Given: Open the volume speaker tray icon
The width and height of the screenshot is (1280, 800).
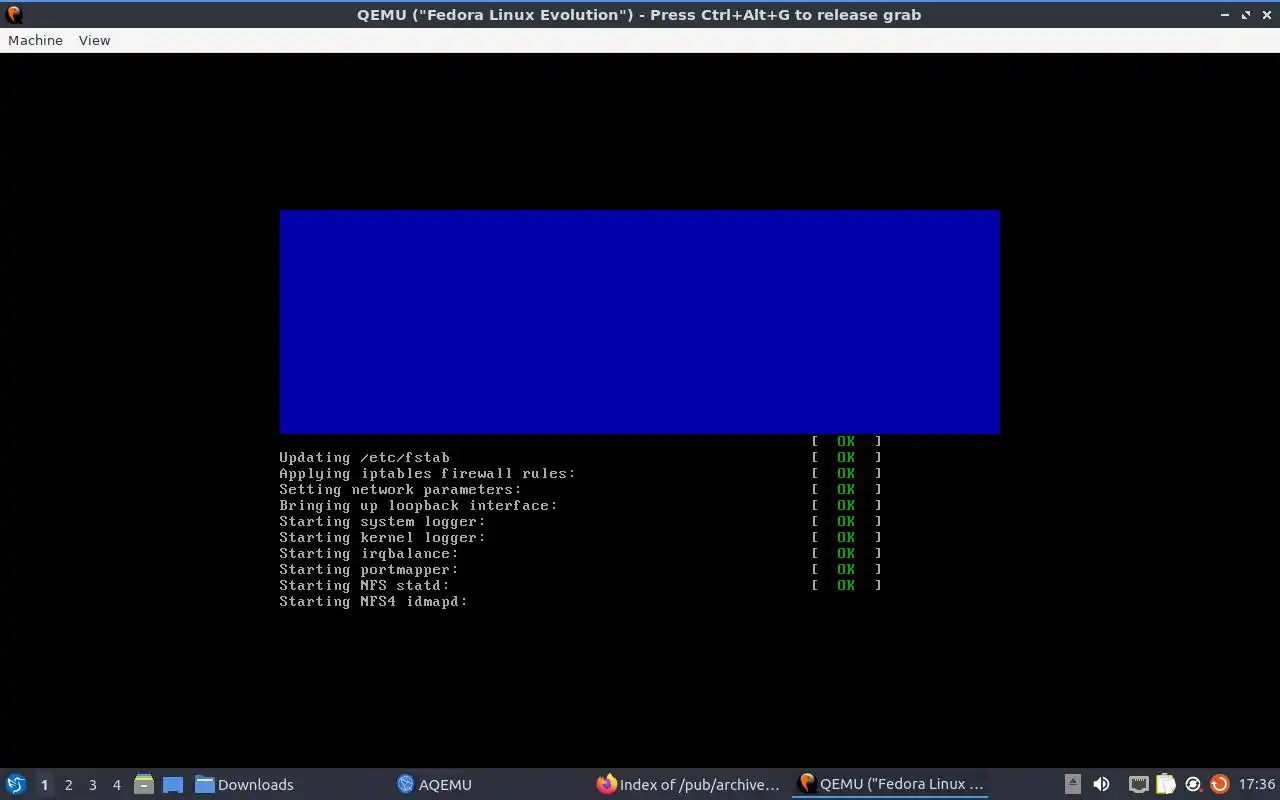Looking at the screenshot, I should 1101,784.
